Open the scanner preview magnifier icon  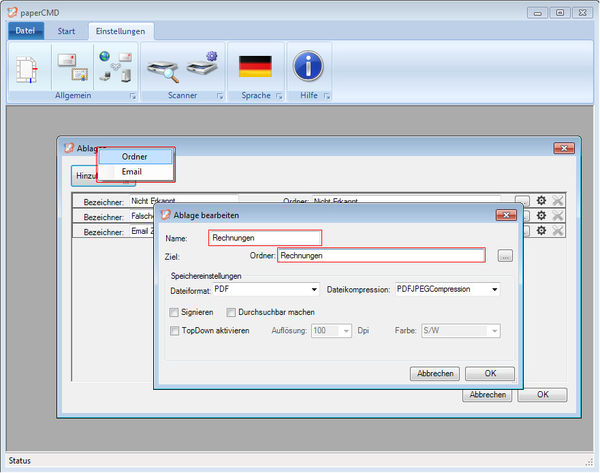point(163,71)
